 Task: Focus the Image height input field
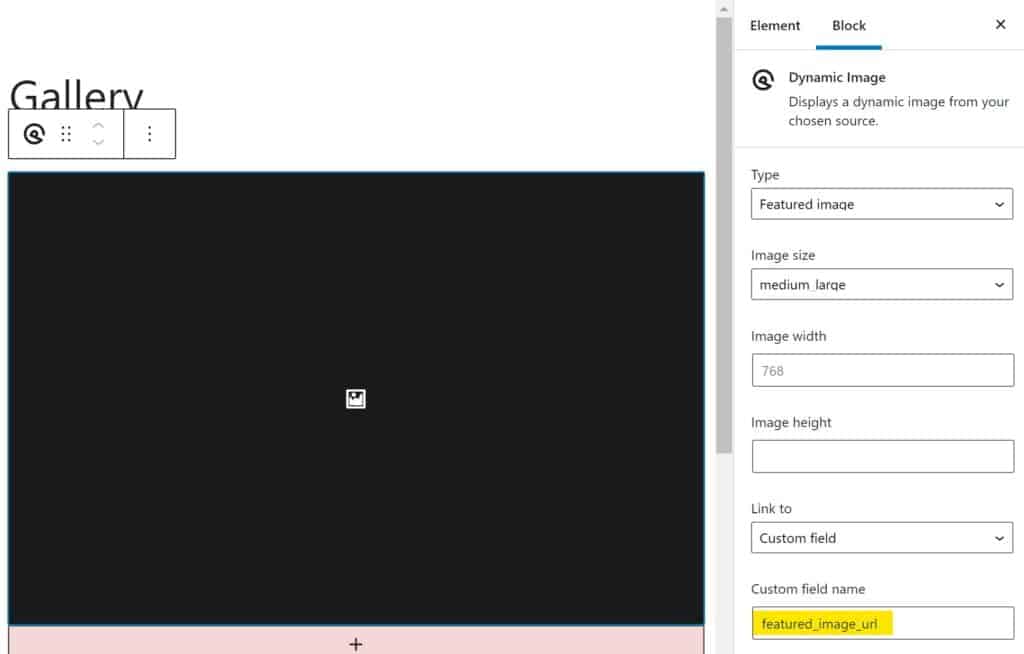[882, 456]
